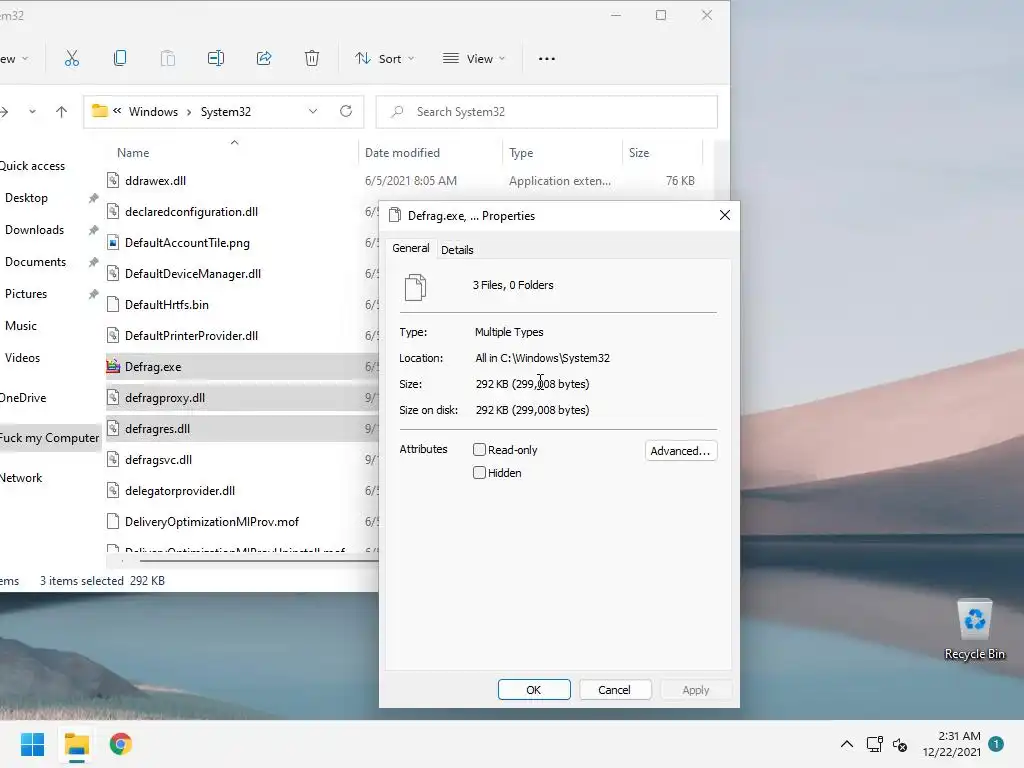Click chevron between Windows and System32
The image size is (1024, 768).
click(x=189, y=112)
